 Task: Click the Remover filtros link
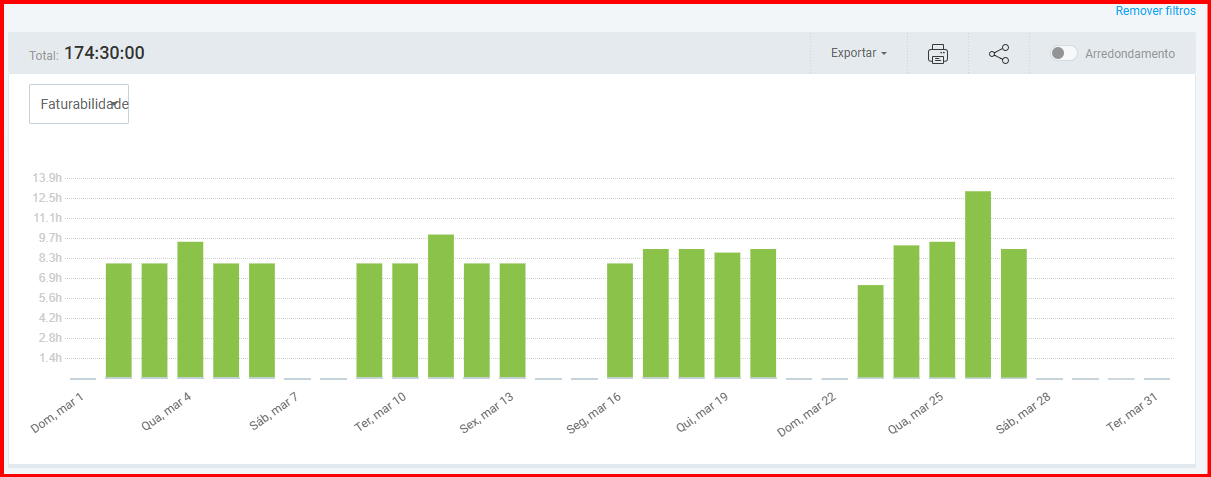click(1155, 11)
